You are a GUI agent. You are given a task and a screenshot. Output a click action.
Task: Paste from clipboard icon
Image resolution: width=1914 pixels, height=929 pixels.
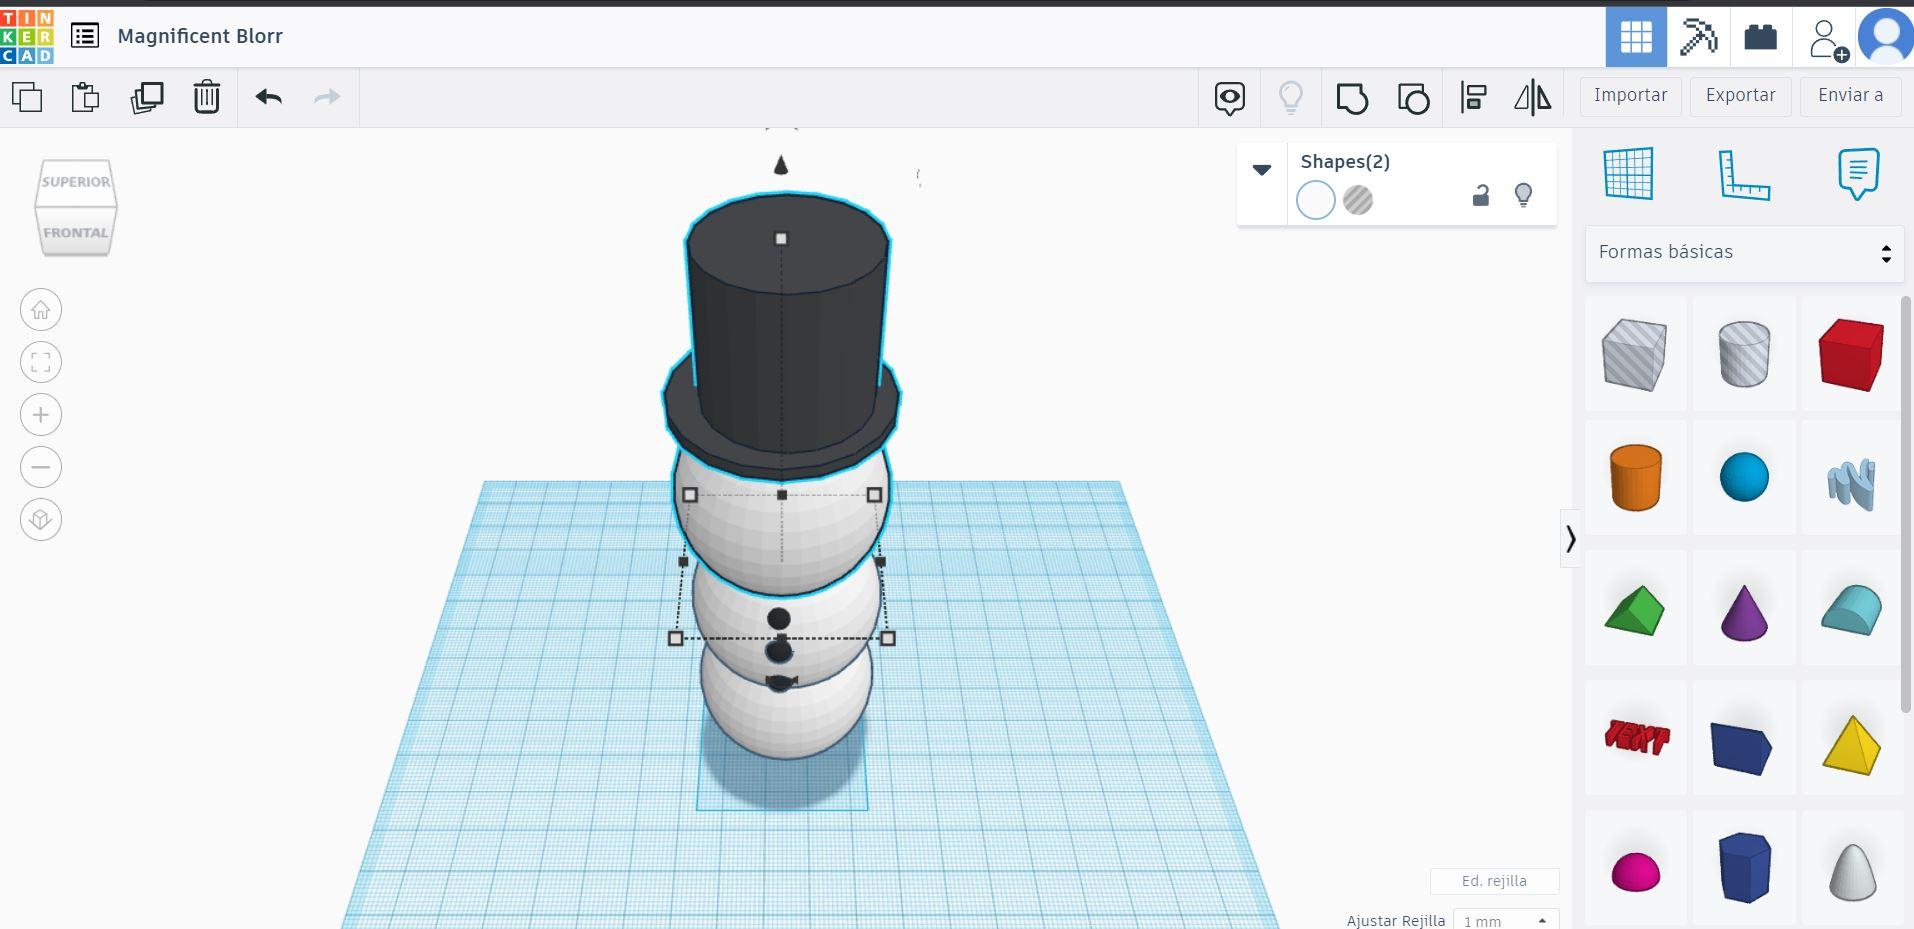point(86,97)
